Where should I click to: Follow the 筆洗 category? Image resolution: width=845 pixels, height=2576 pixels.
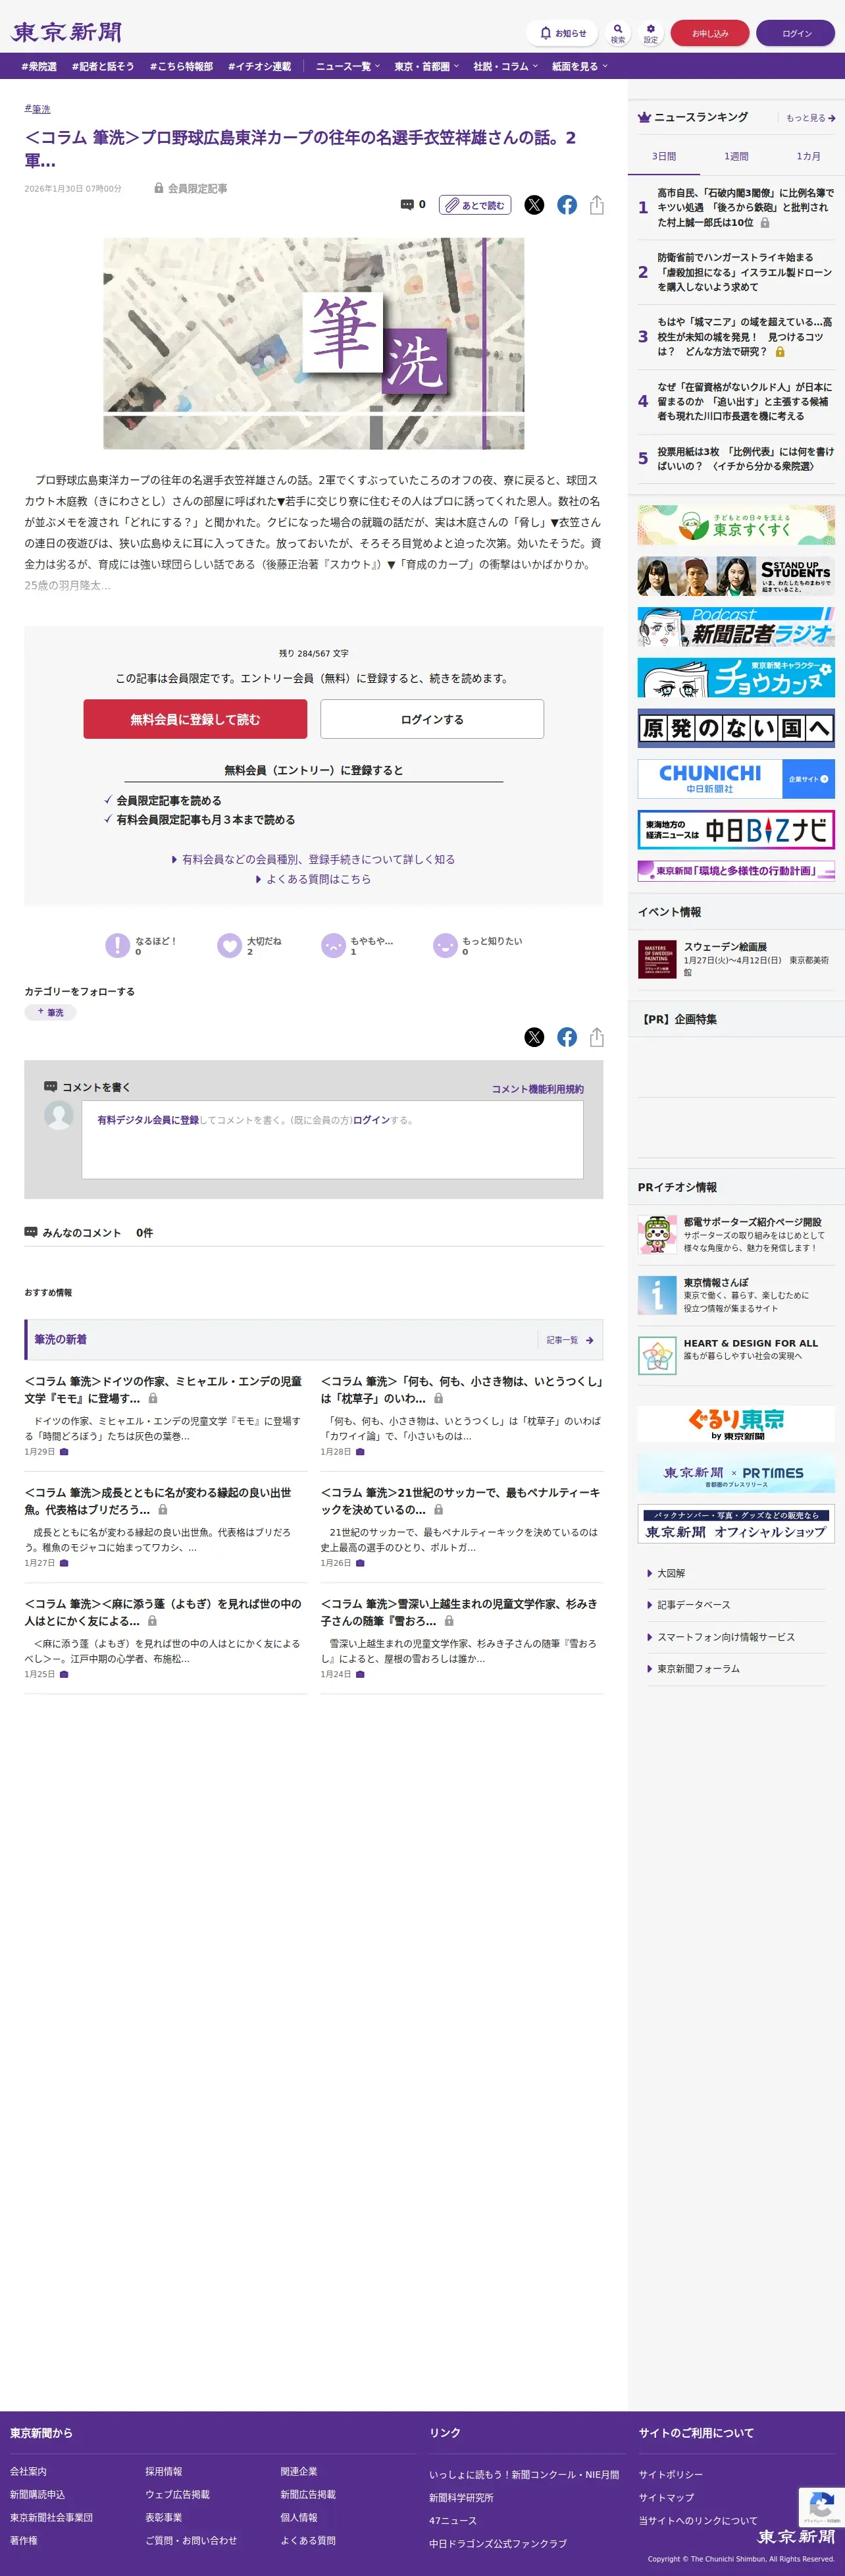[x=50, y=1012]
